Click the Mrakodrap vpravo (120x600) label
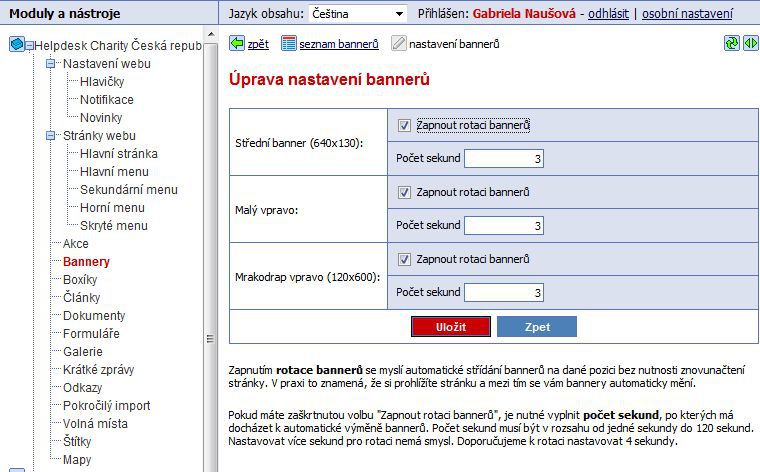This screenshot has height=472, width=760. (307, 277)
